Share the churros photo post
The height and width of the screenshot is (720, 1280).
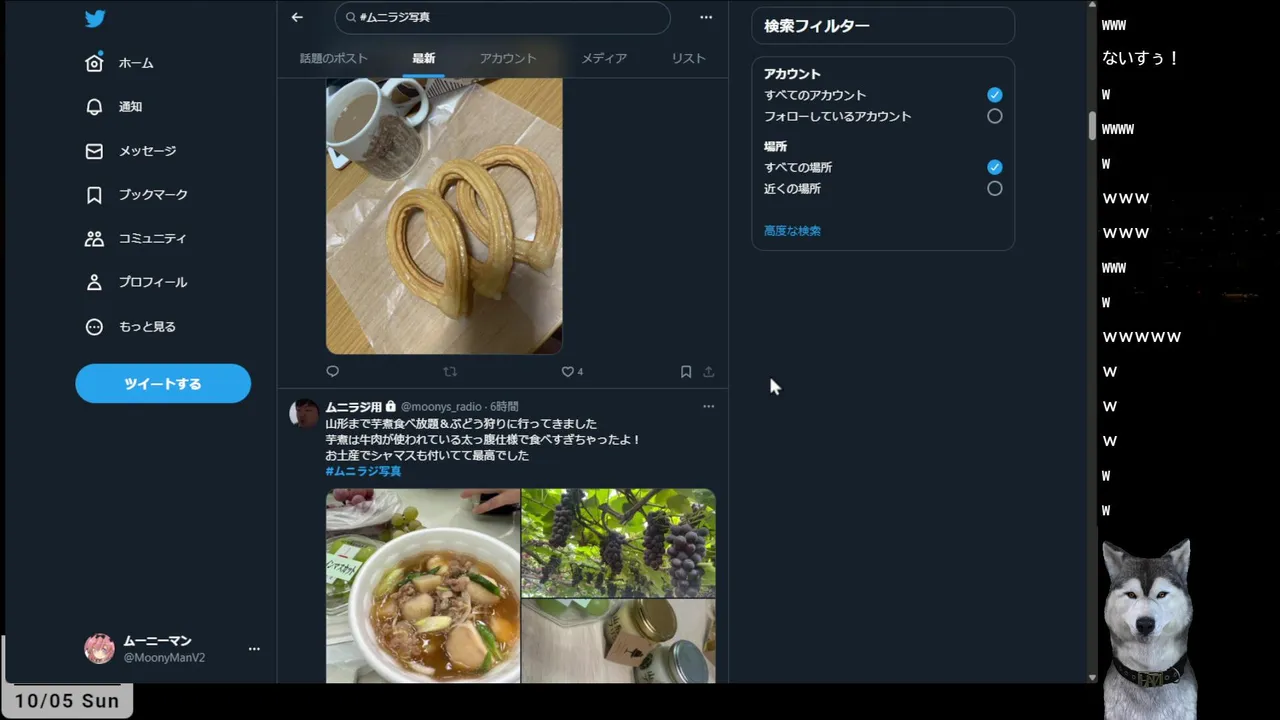(x=709, y=371)
